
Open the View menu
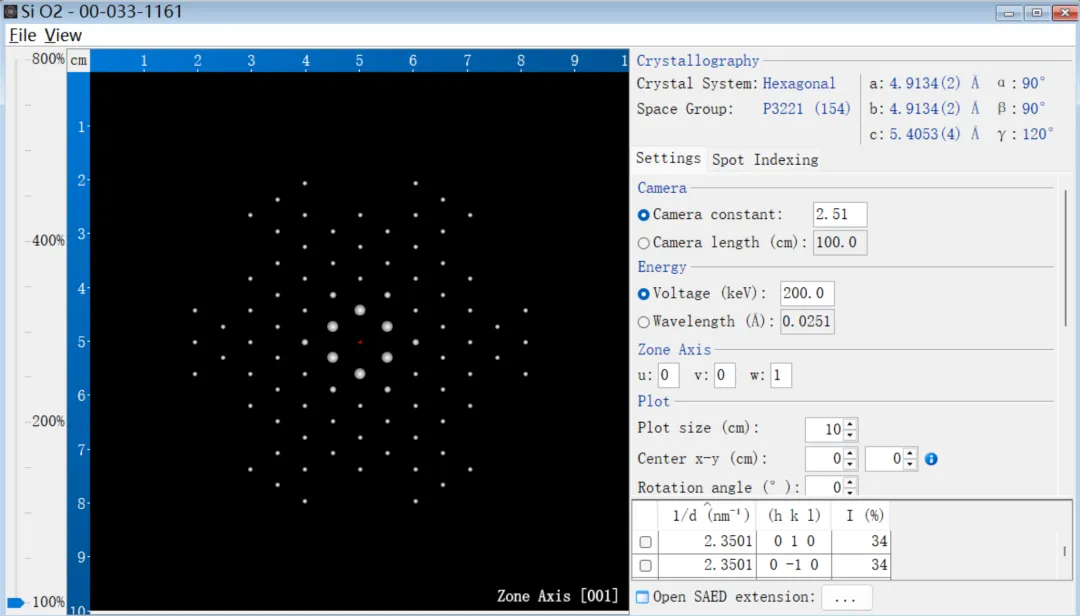pos(63,35)
